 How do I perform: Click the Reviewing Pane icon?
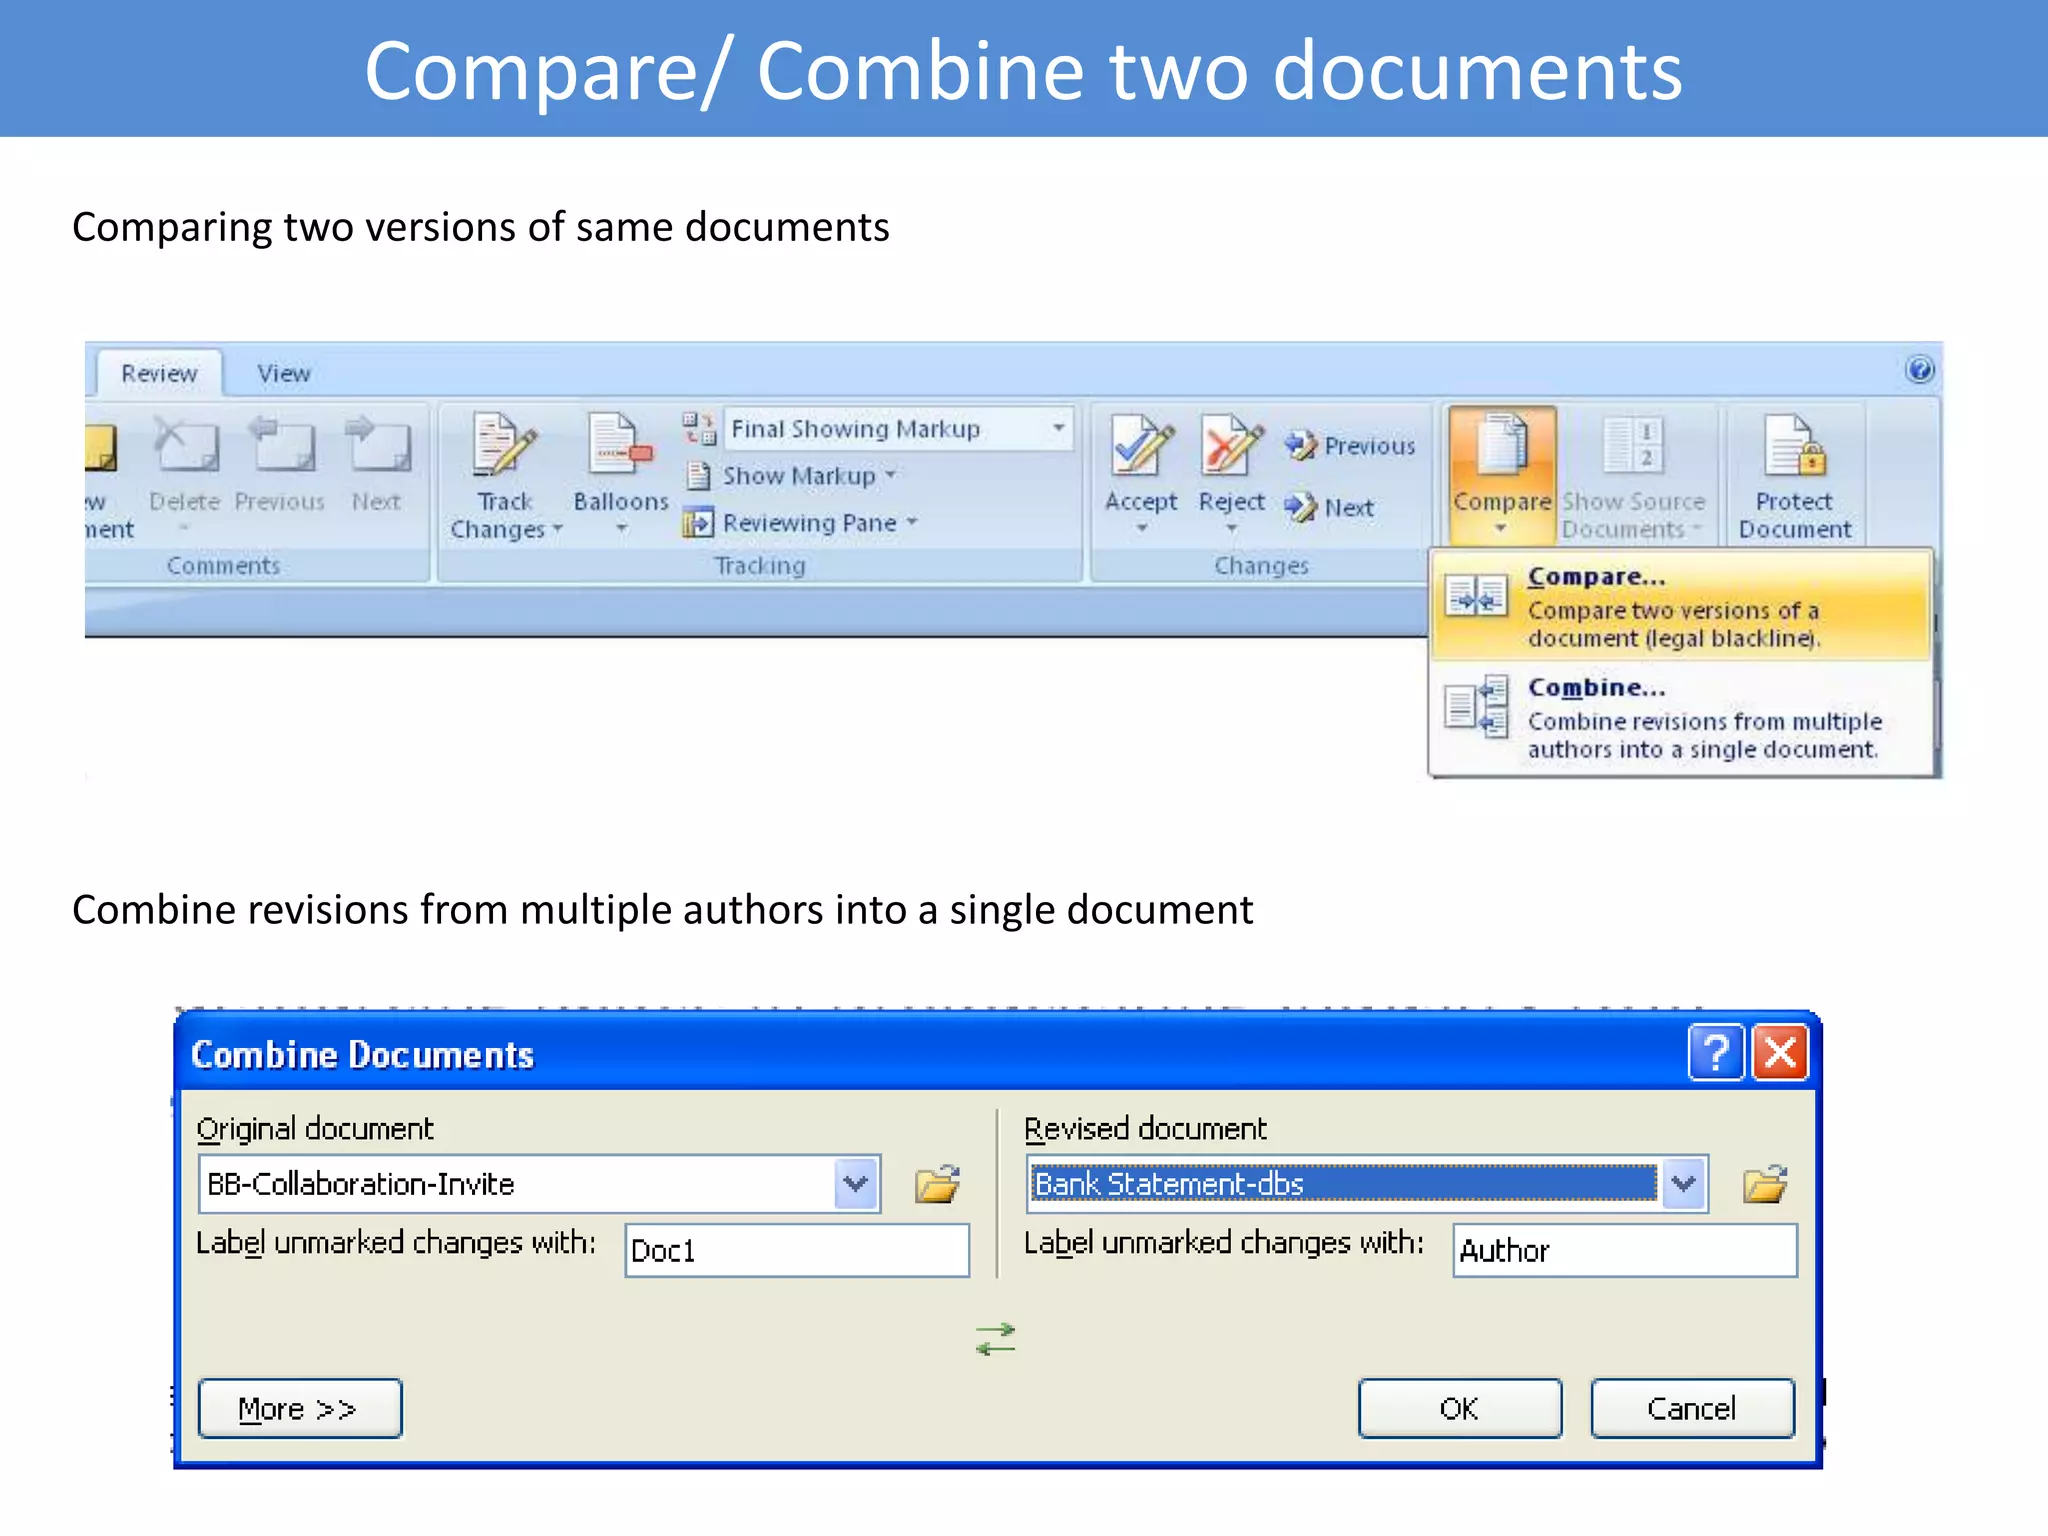698,522
